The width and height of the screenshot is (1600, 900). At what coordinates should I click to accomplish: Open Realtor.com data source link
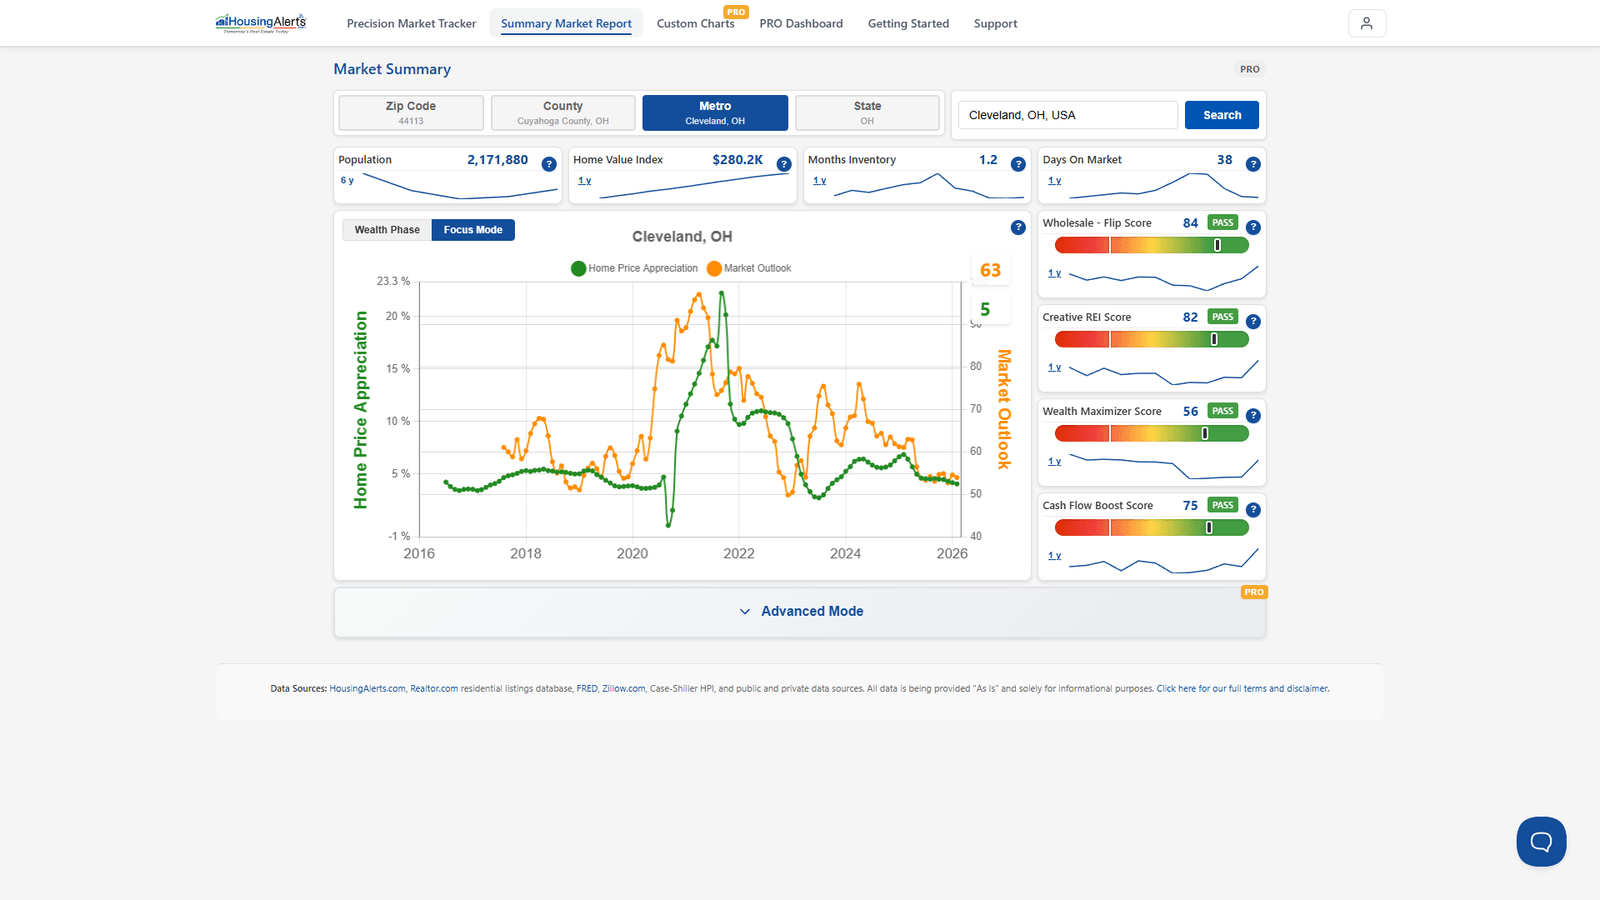(x=434, y=689)
